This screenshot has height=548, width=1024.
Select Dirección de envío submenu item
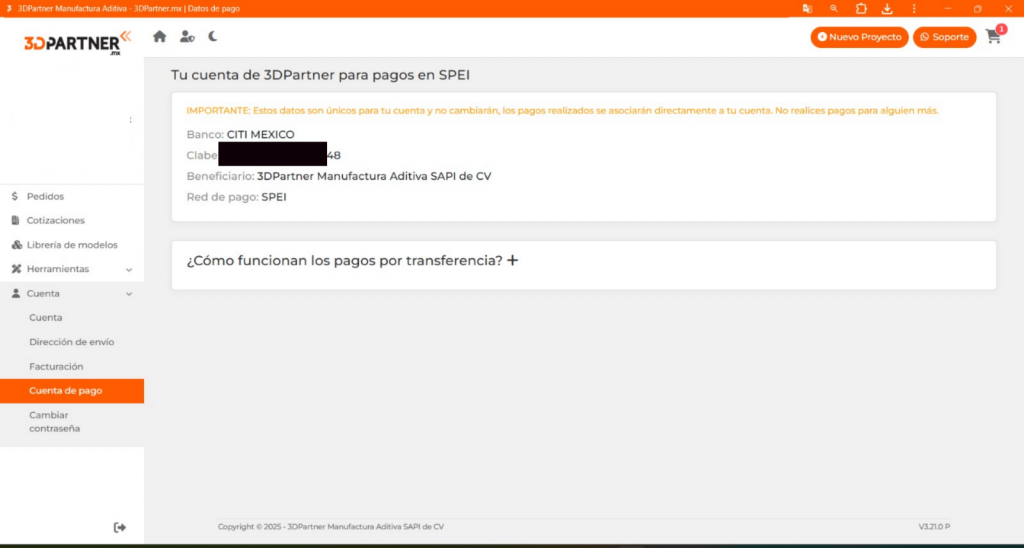71,342
